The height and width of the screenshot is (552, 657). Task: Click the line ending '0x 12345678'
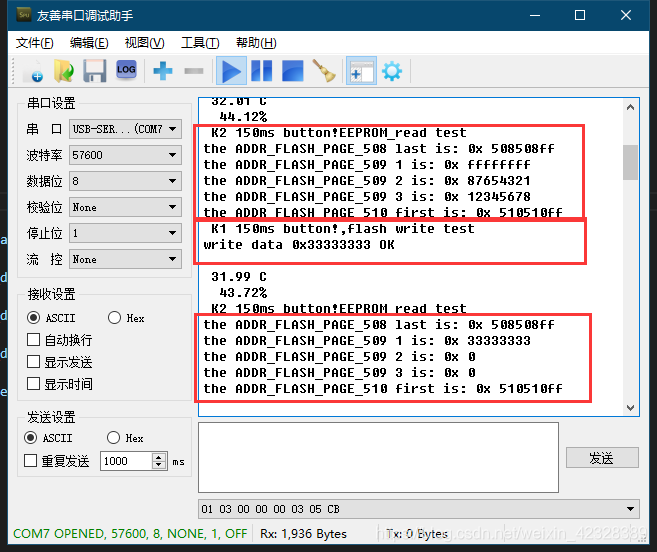click(367, 197)
